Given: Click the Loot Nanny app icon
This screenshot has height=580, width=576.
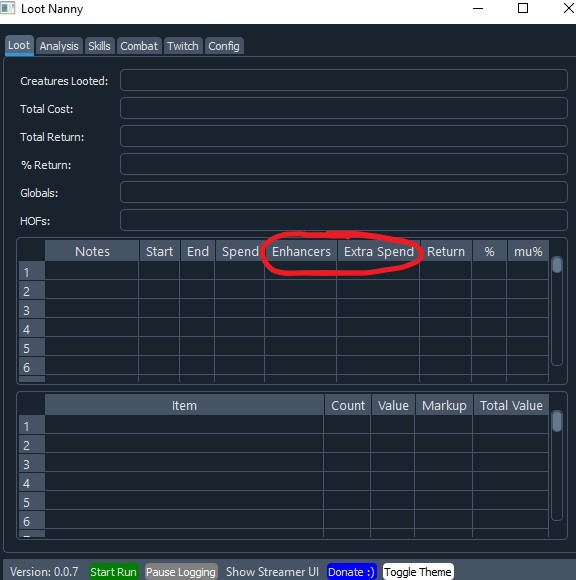Looking at the screenshot, I should coord(7,8).
